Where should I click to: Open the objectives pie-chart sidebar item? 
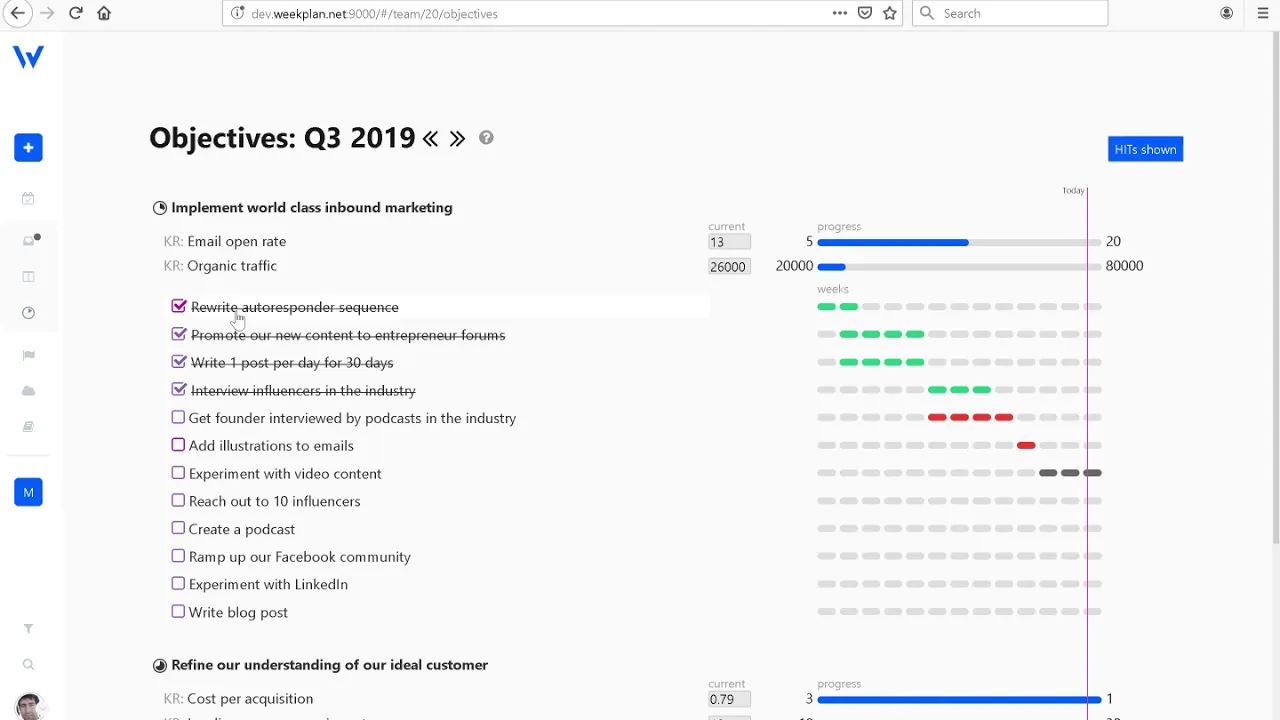click(x=28, y=313)
